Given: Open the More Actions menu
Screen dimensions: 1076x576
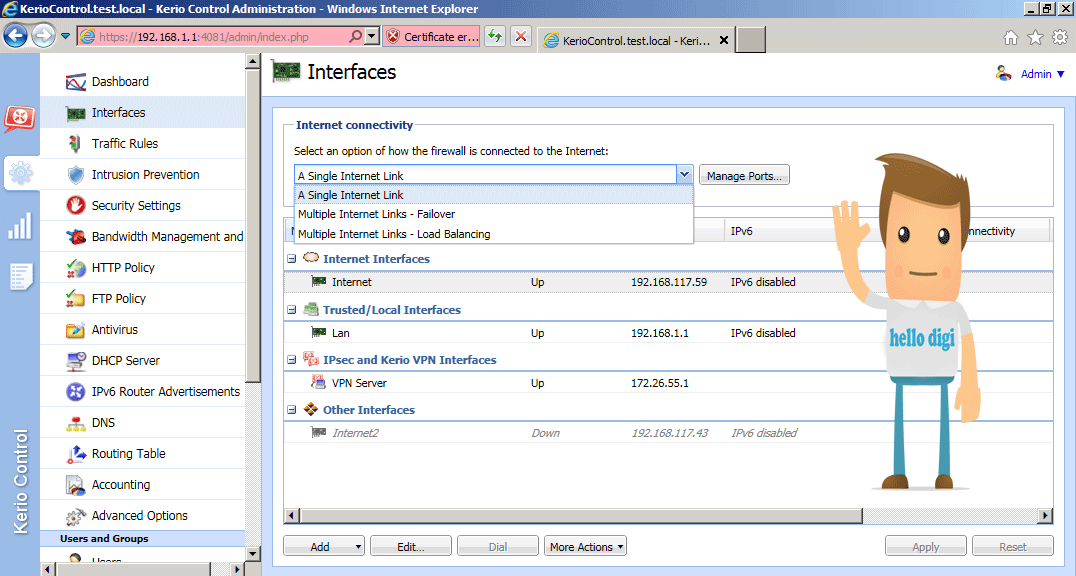Looking at the screenshot, I should coord(585,546).
